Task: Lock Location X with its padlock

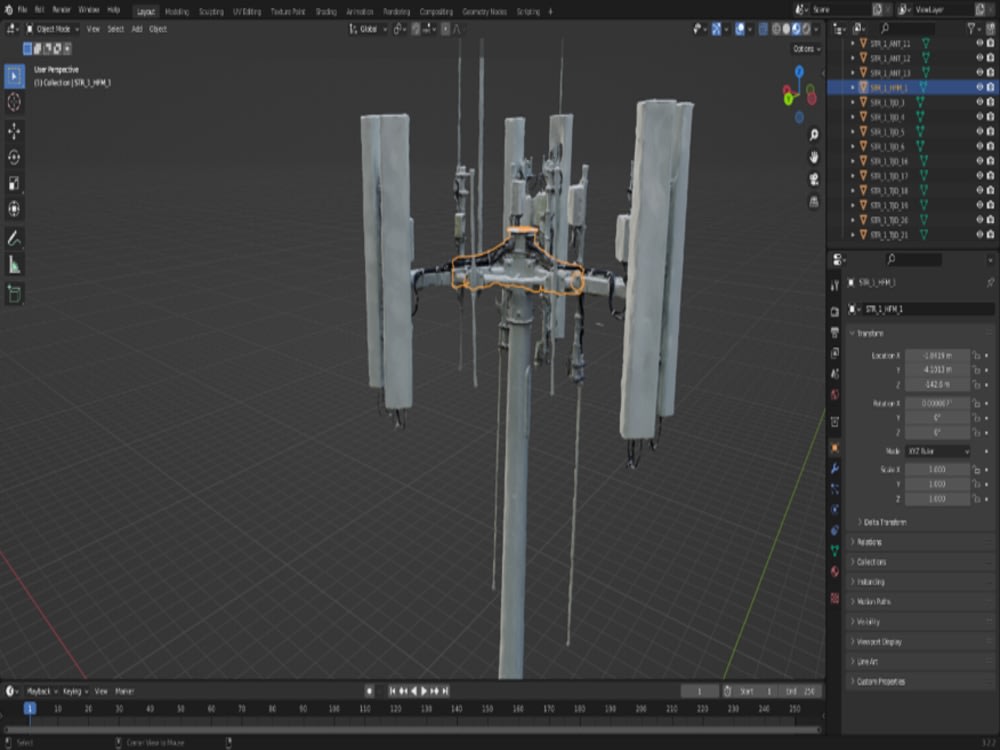Action: pos(976,355)
